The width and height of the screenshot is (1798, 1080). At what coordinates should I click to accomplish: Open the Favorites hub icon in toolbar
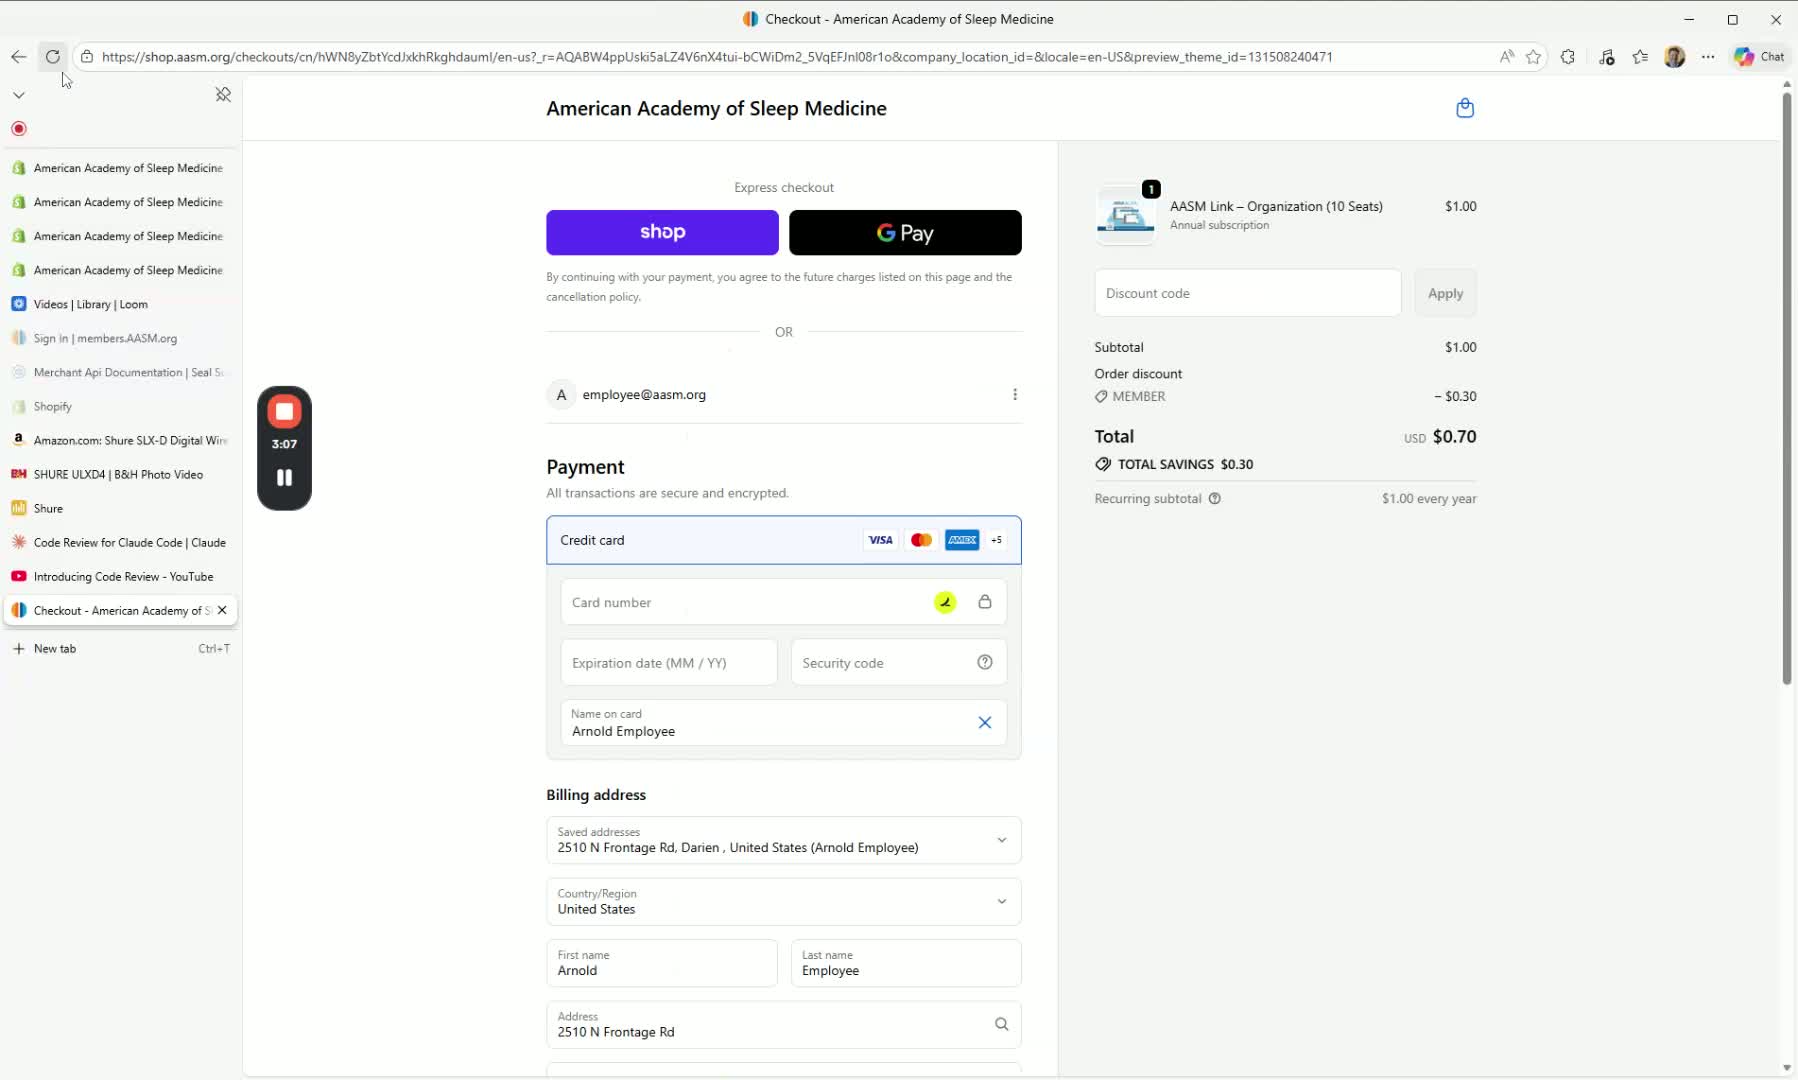click(x=1640, y=57)
